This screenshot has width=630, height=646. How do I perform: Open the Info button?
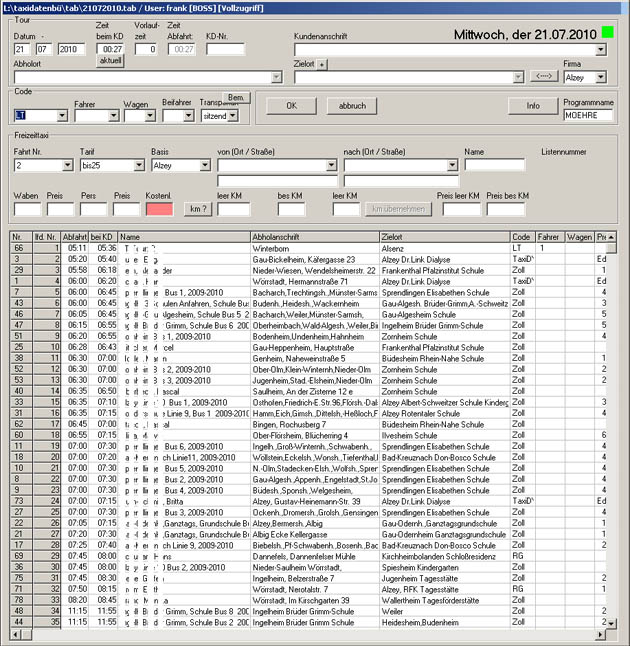point(533,105)
